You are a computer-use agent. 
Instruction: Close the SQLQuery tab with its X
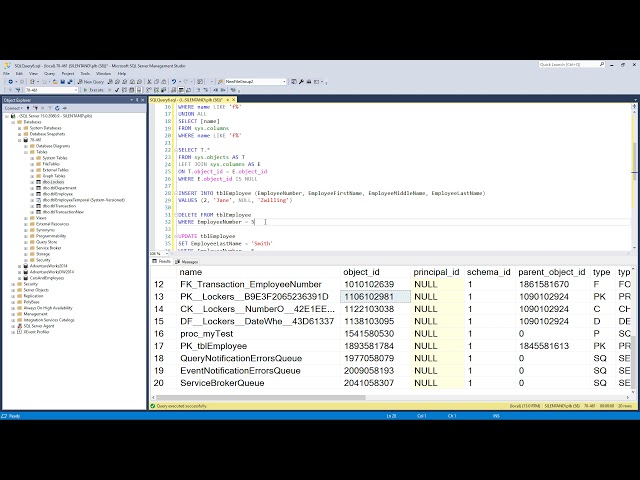[x=233, y=100]
